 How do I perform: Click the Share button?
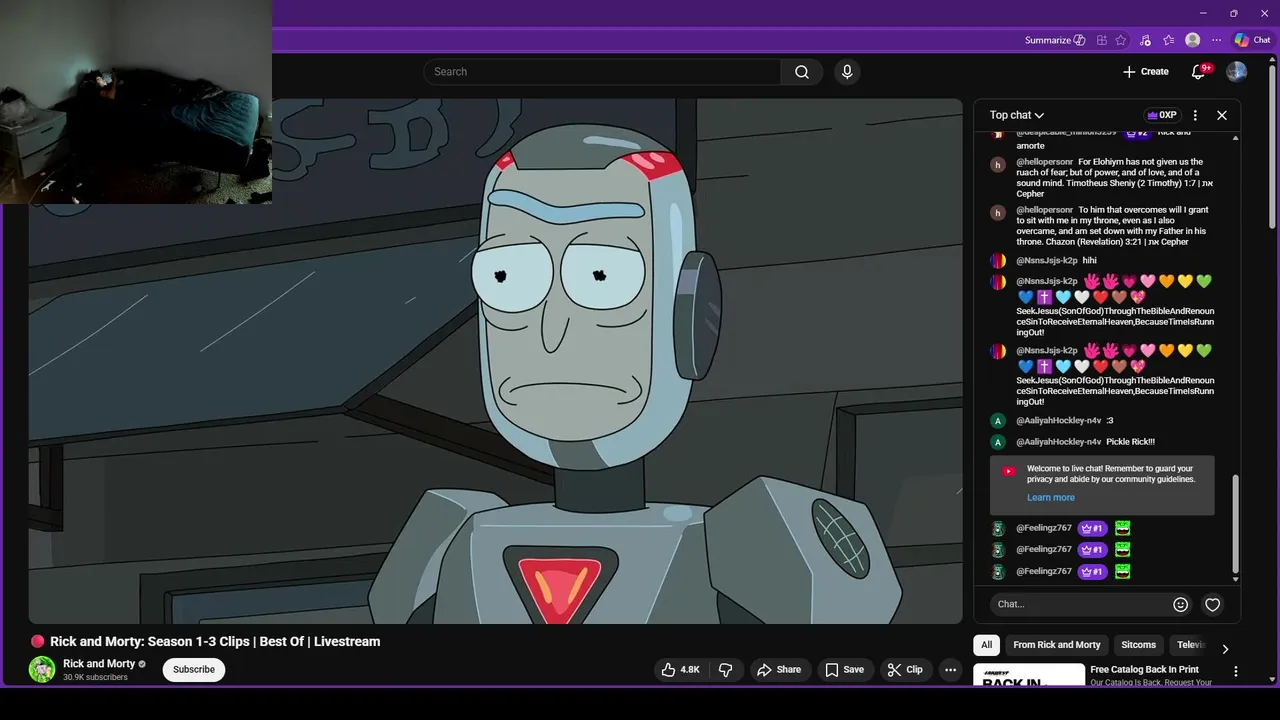(x=779, y=670)
